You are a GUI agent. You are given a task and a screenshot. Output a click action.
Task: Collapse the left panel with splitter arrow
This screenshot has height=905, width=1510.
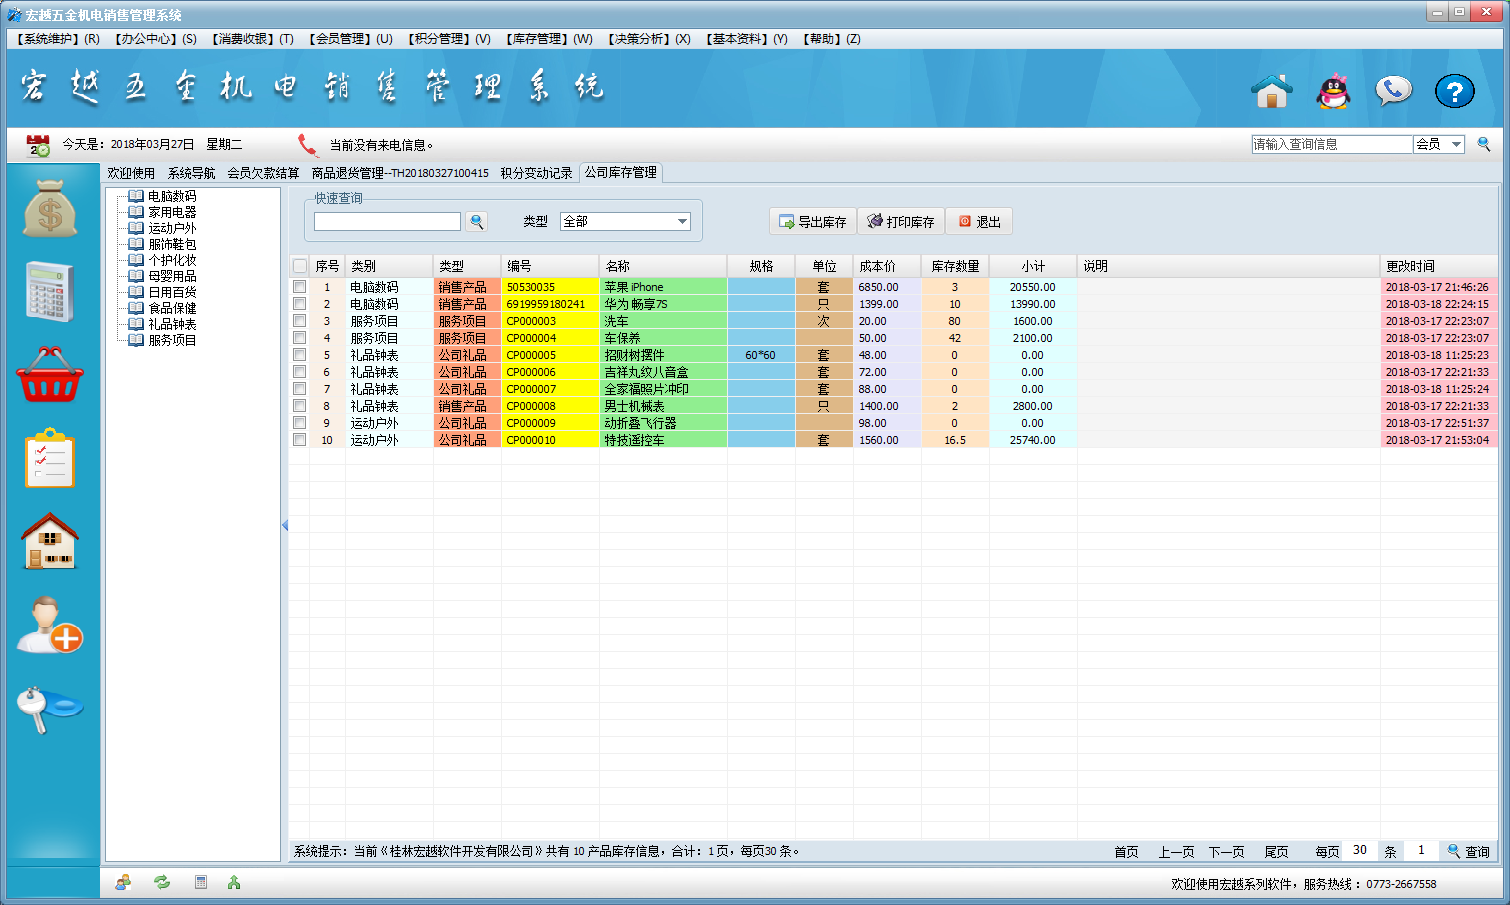[285, 525]
